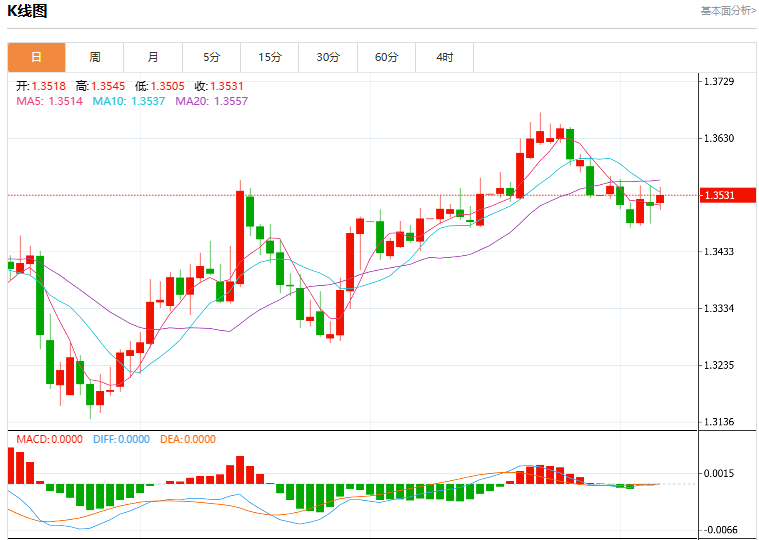The width and height of the screenshot is (759, 540).
Task: Open the 5分 timeframe tab
Action: click(x=212, y=58)
